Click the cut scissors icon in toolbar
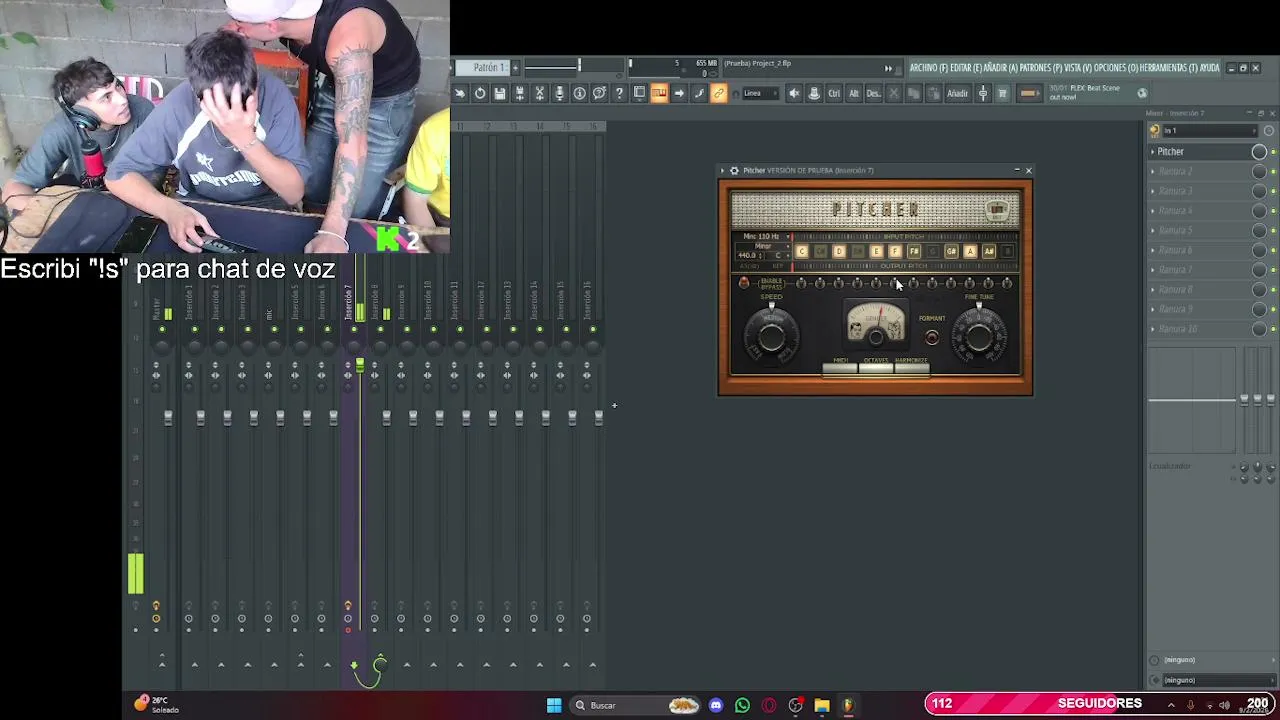This screenshot has height=720, width=1280. [539, 93]
